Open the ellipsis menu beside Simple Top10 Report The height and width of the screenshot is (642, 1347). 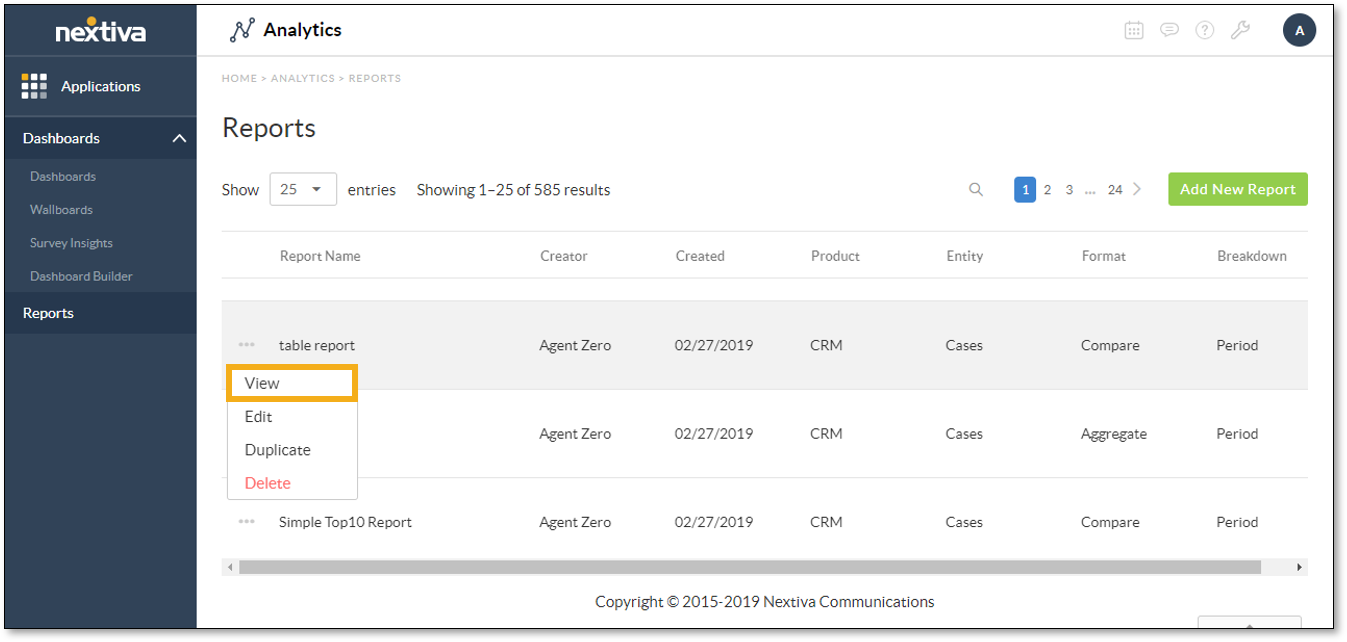pos(246,521)
